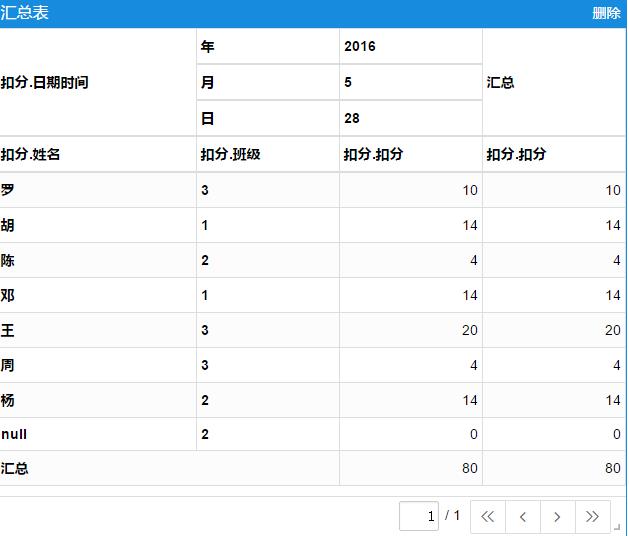Select the name cell 周
This screenshot has width=629, height=536.
point(98,365)
